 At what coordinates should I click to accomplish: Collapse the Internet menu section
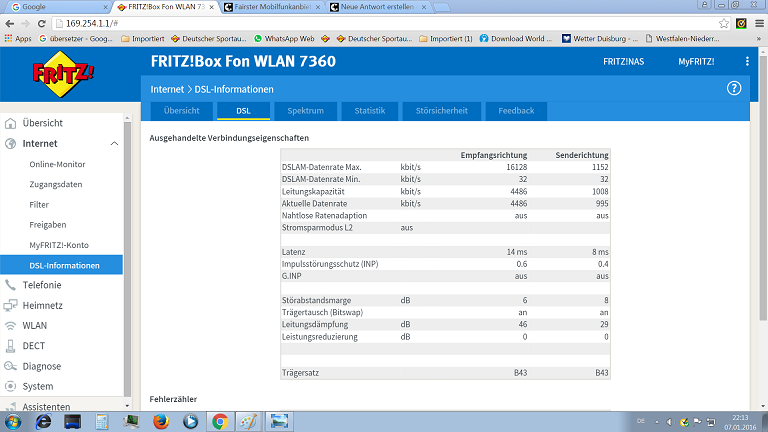[x=113, y=144]
